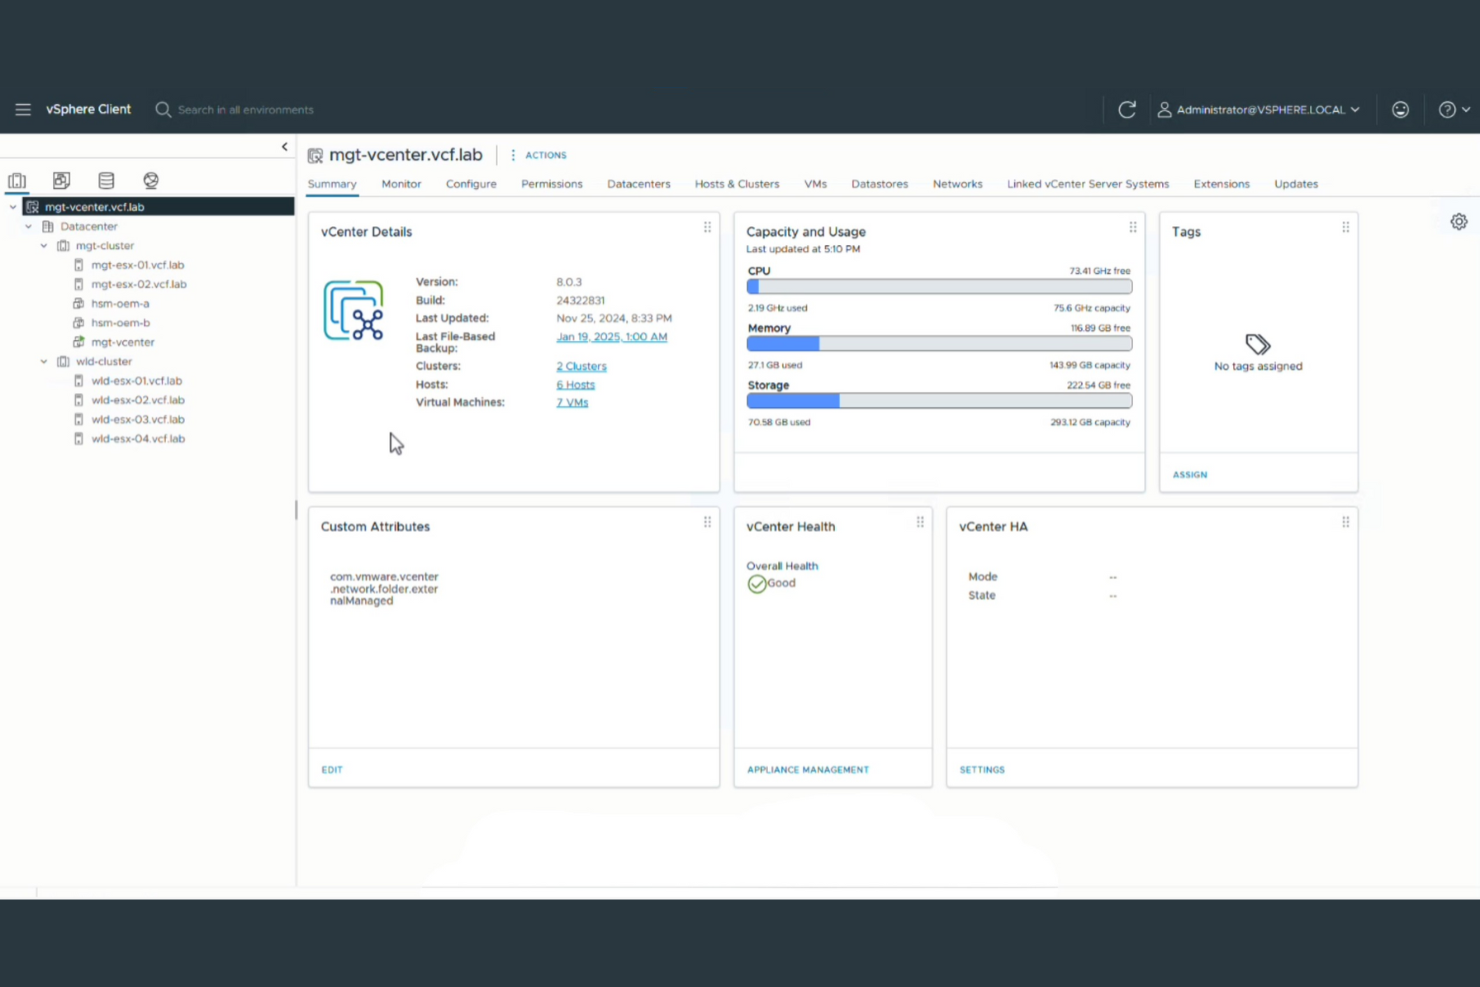Open the 7 VMs link
Viewport: 1480px width, 987px height.
point(573,402)
